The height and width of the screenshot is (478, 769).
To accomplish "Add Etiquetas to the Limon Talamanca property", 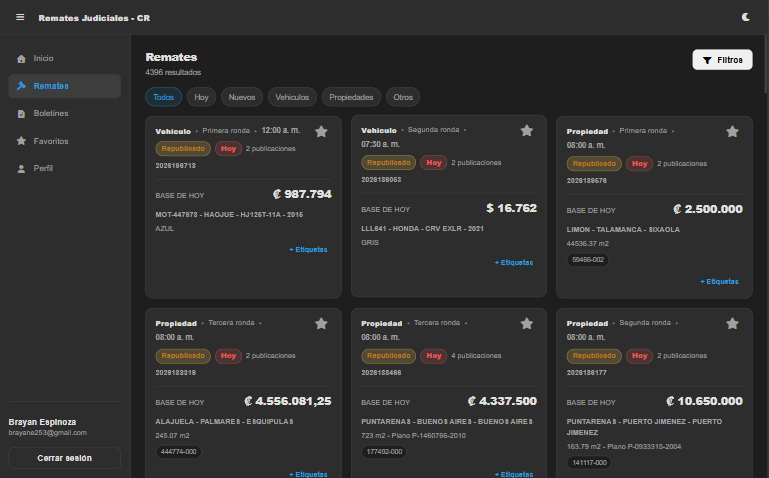I will tap(719, 281).
